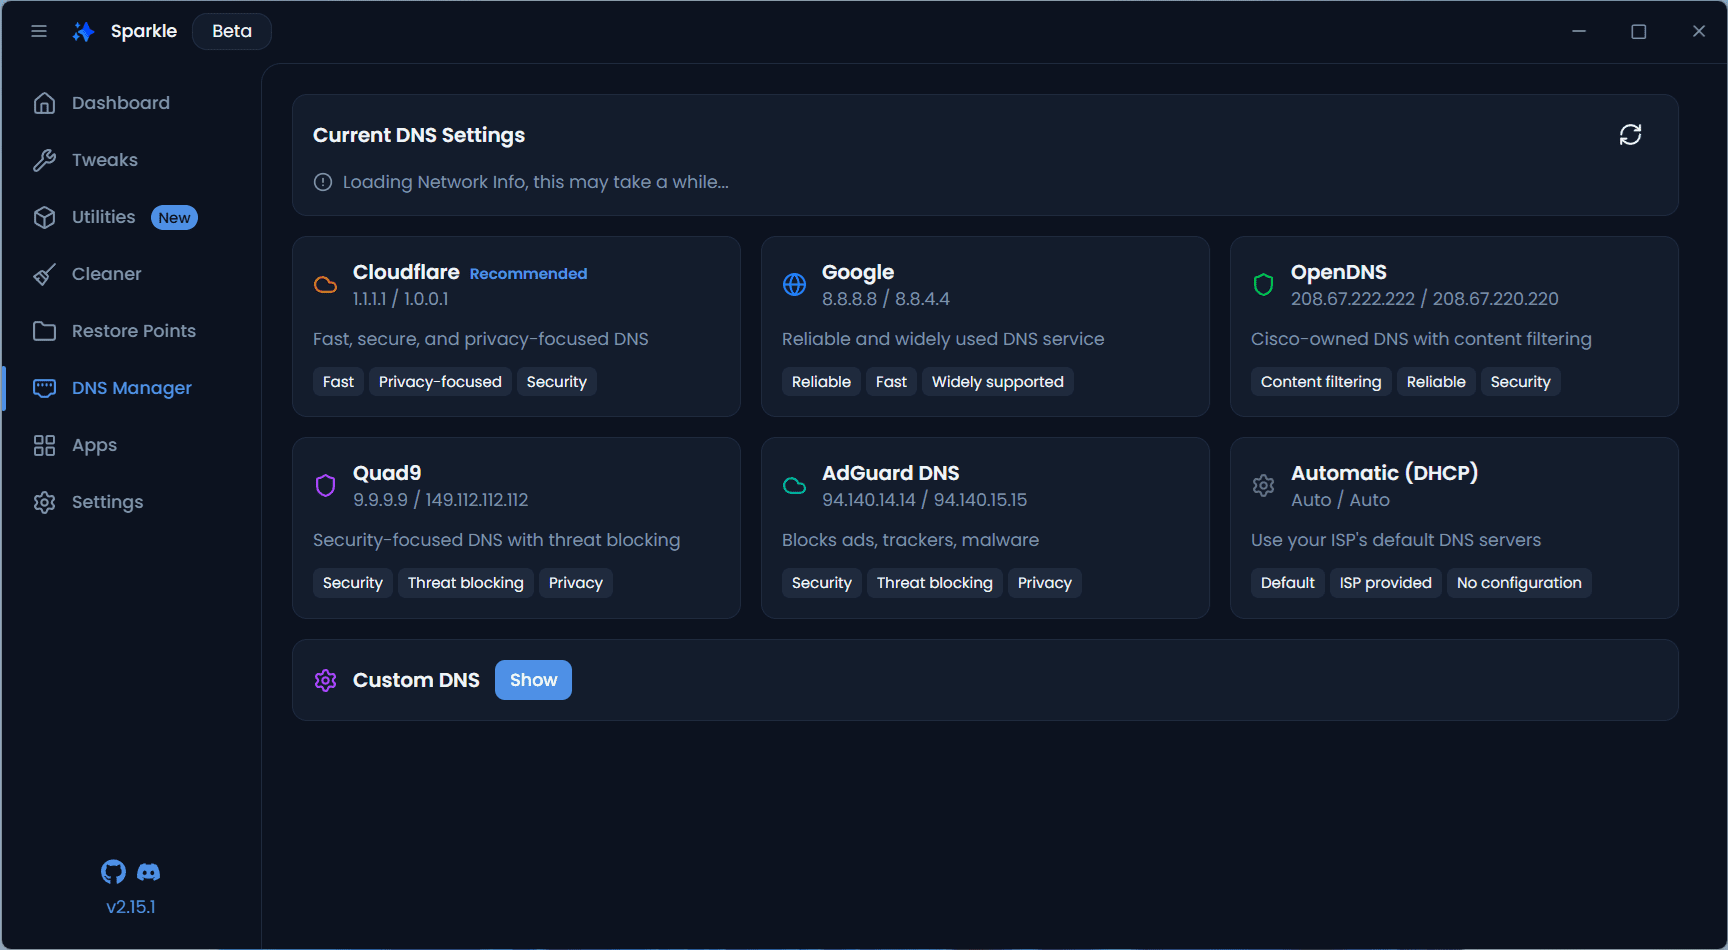Navigate to the Cleaner page
The width and height of the screenshot is (1728, 950).
pos(106,274)
